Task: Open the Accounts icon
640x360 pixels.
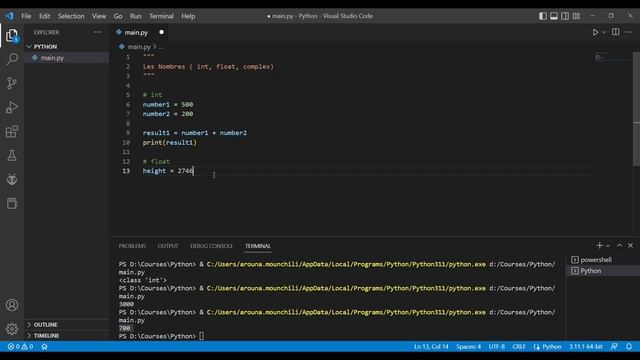Action: click(x=12, y=305)
